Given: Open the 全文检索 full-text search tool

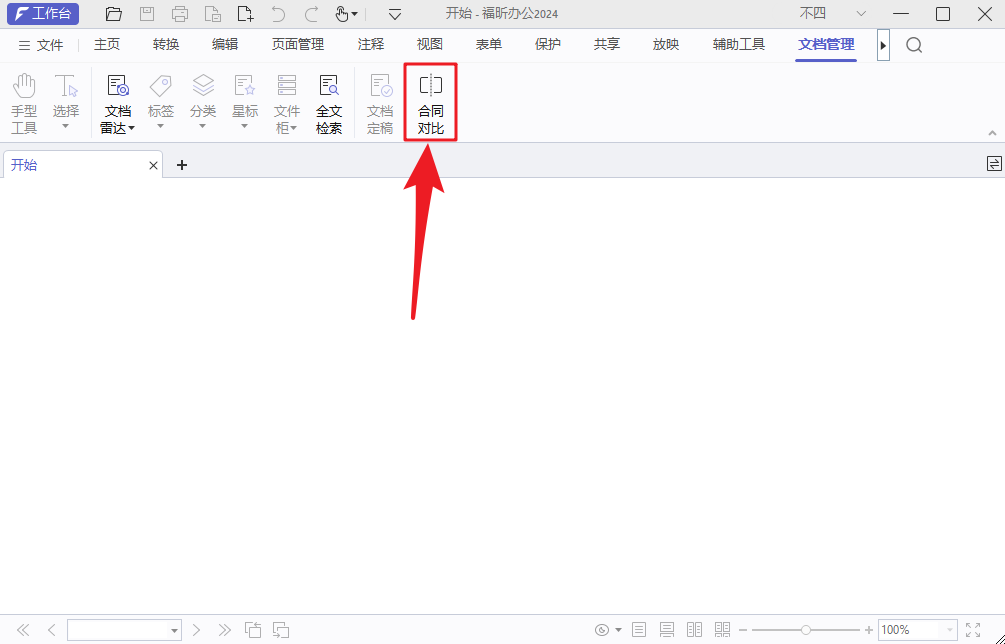Looking at the screenshot, I should [329, 102].
